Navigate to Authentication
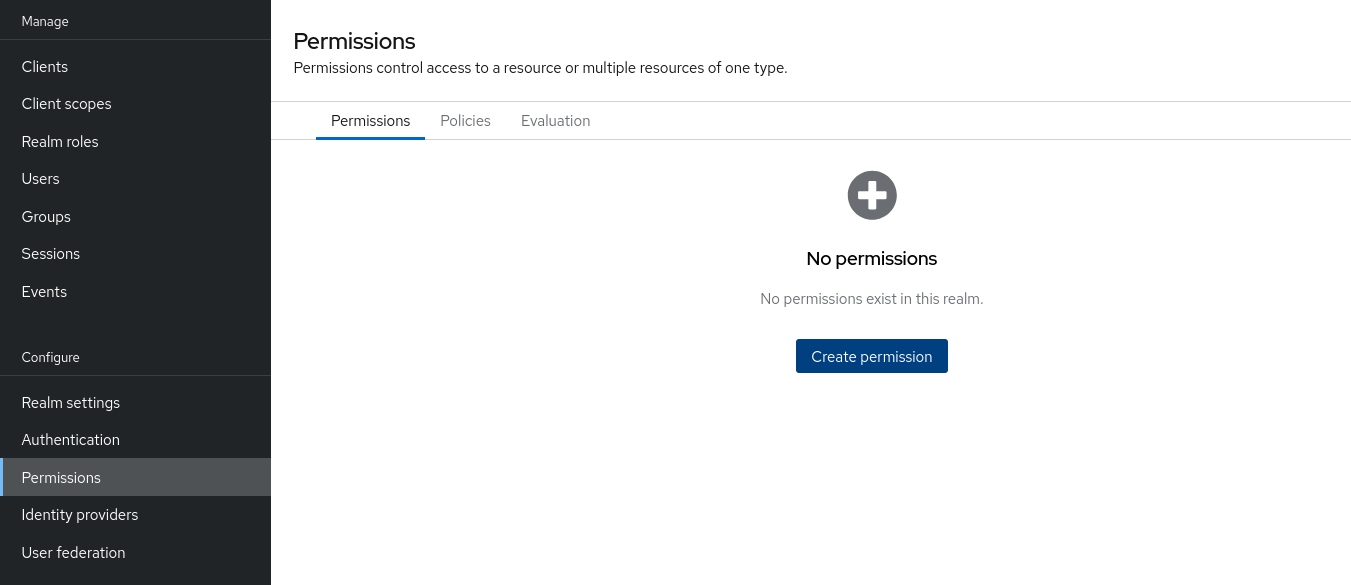Viewport: 1351px width, 585px height. 70,439
